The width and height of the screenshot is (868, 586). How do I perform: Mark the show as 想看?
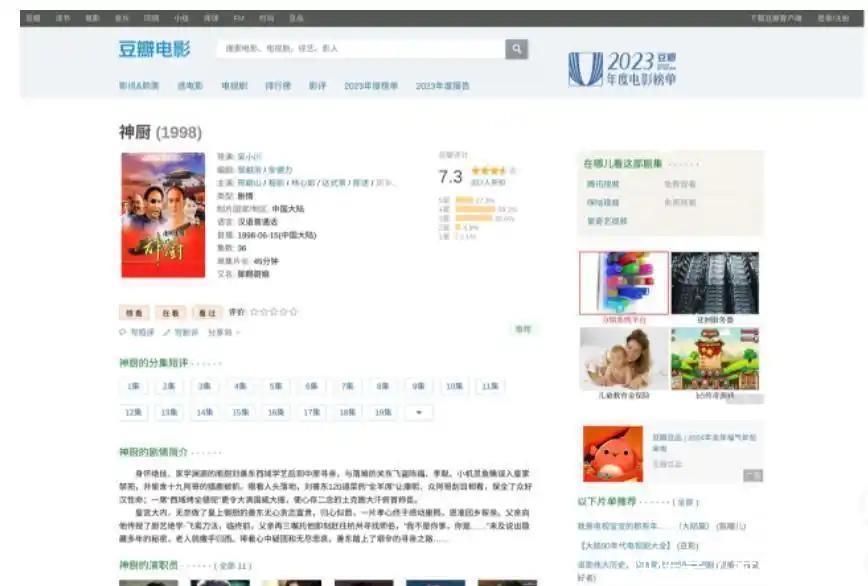(x=133, y=312)
